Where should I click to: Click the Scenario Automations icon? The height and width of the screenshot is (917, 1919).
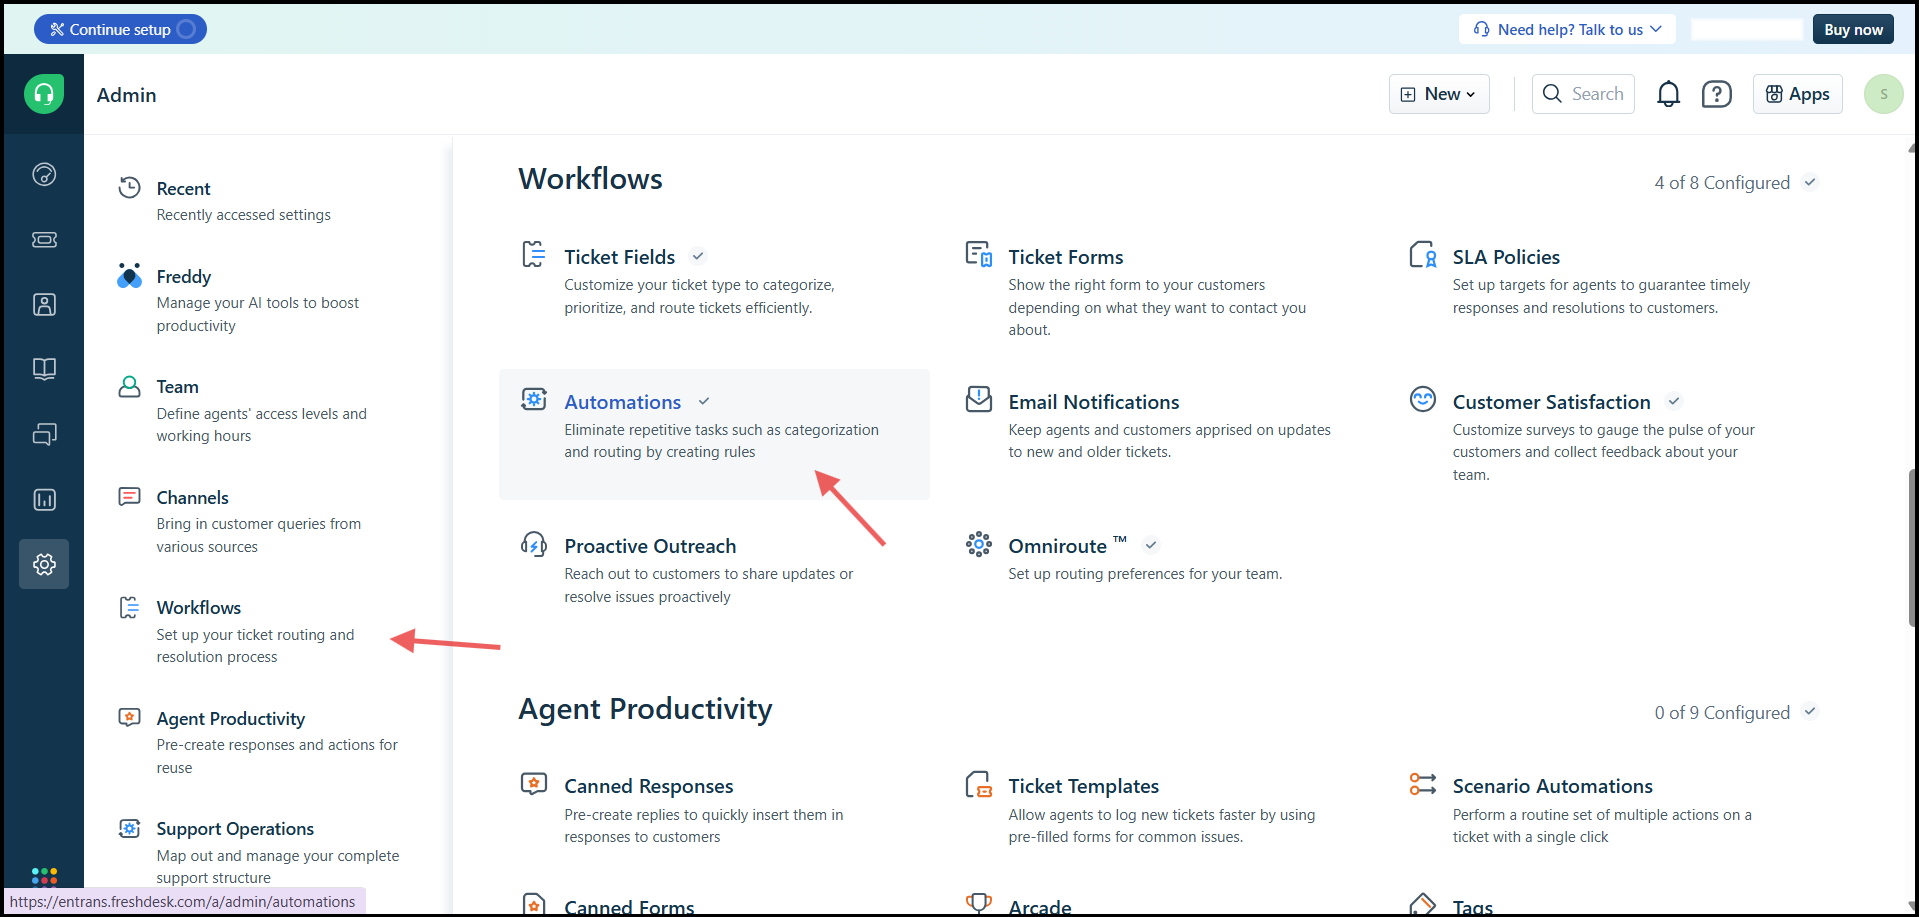(1422, 784)
